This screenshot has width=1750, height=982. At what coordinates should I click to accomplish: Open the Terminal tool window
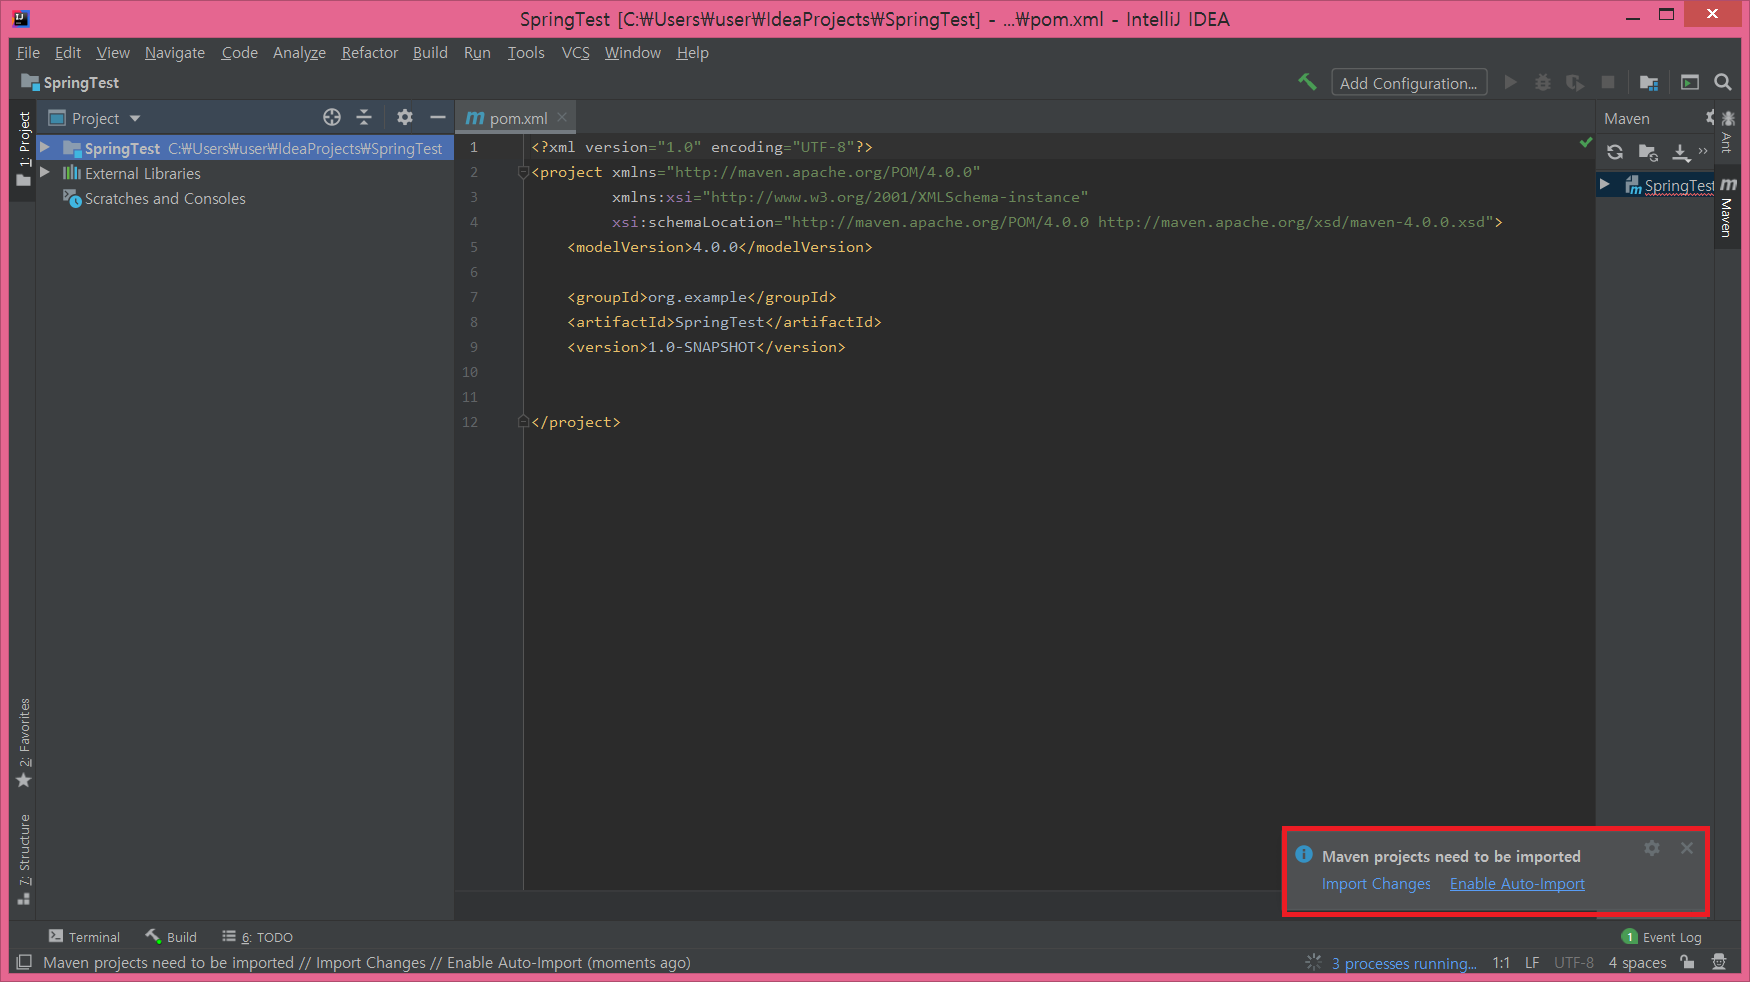pyautogui.click(x=84, y=937)
